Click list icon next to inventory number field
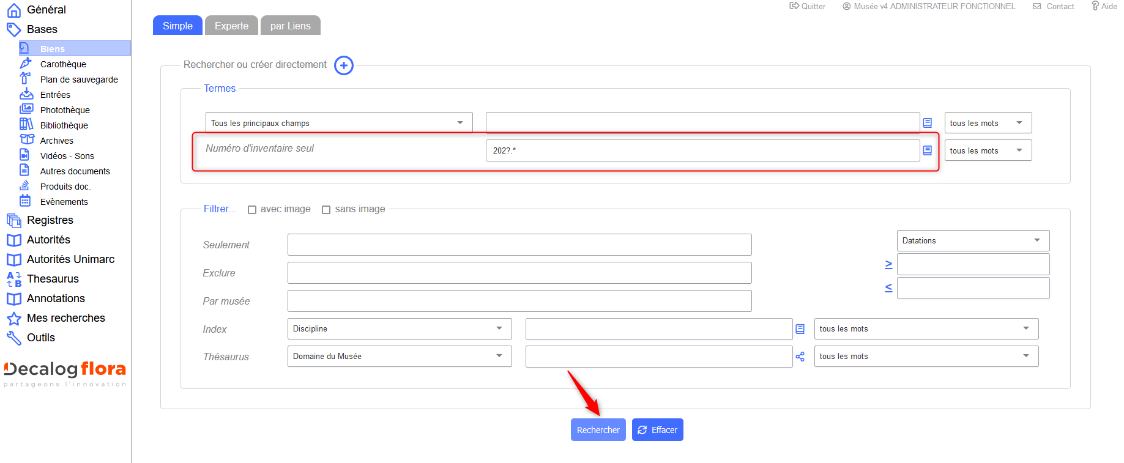This screenshot has height=463, width=1124. point(927,150)
